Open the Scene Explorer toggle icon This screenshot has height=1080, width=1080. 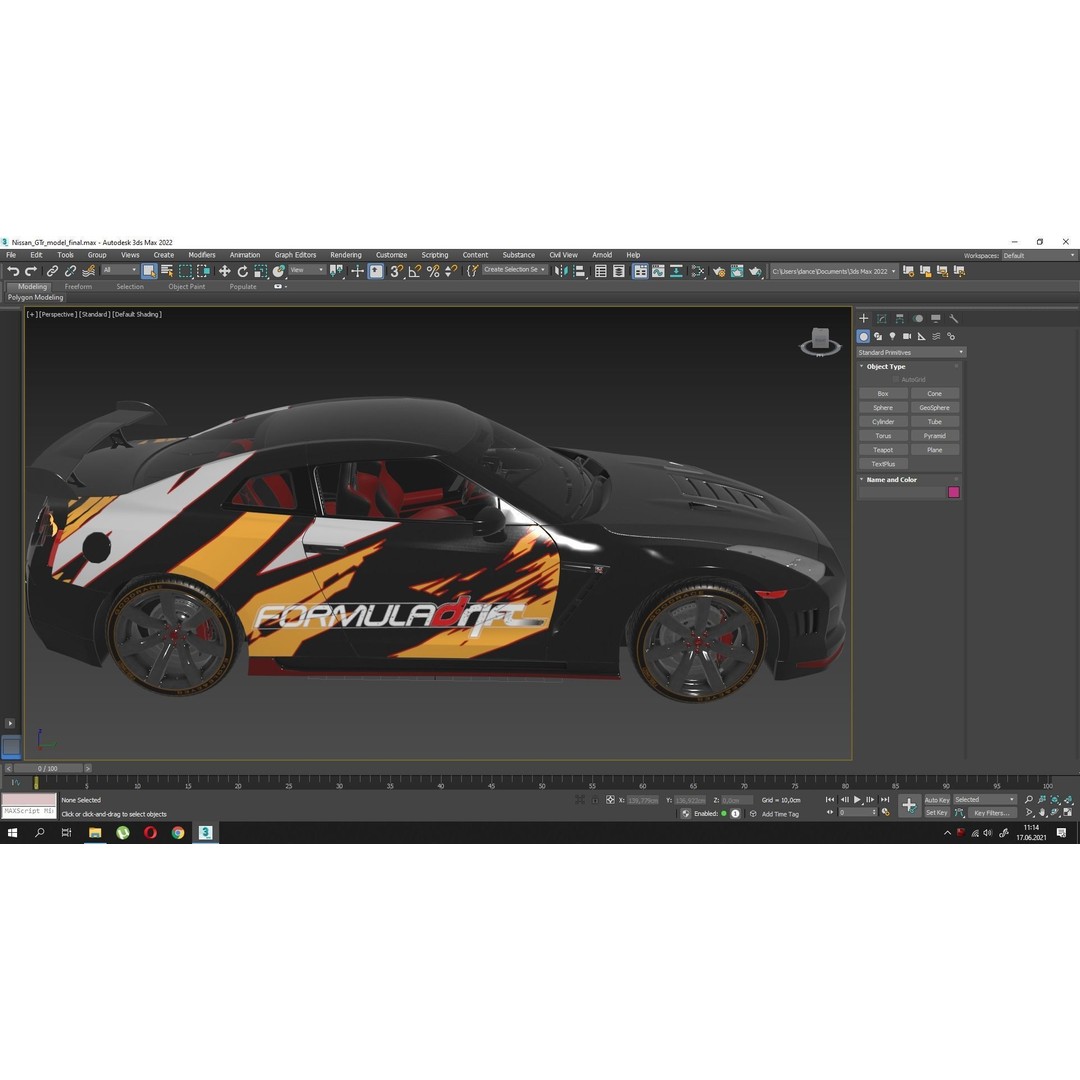tap(601, 271)
